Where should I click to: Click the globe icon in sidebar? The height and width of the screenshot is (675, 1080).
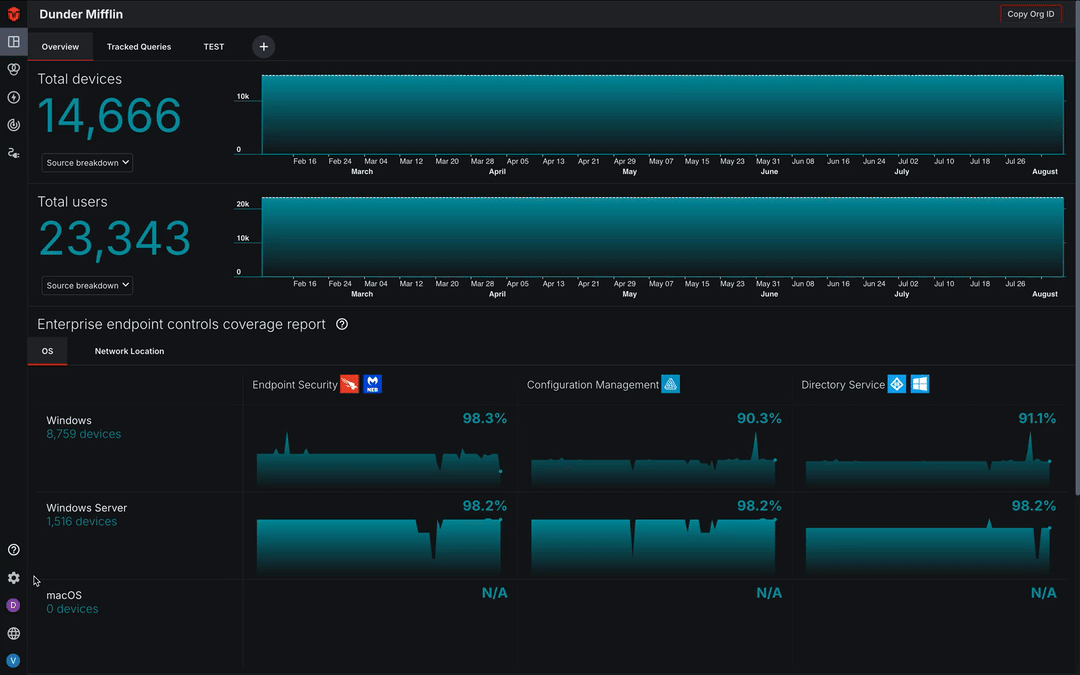(x=13, y=633)
